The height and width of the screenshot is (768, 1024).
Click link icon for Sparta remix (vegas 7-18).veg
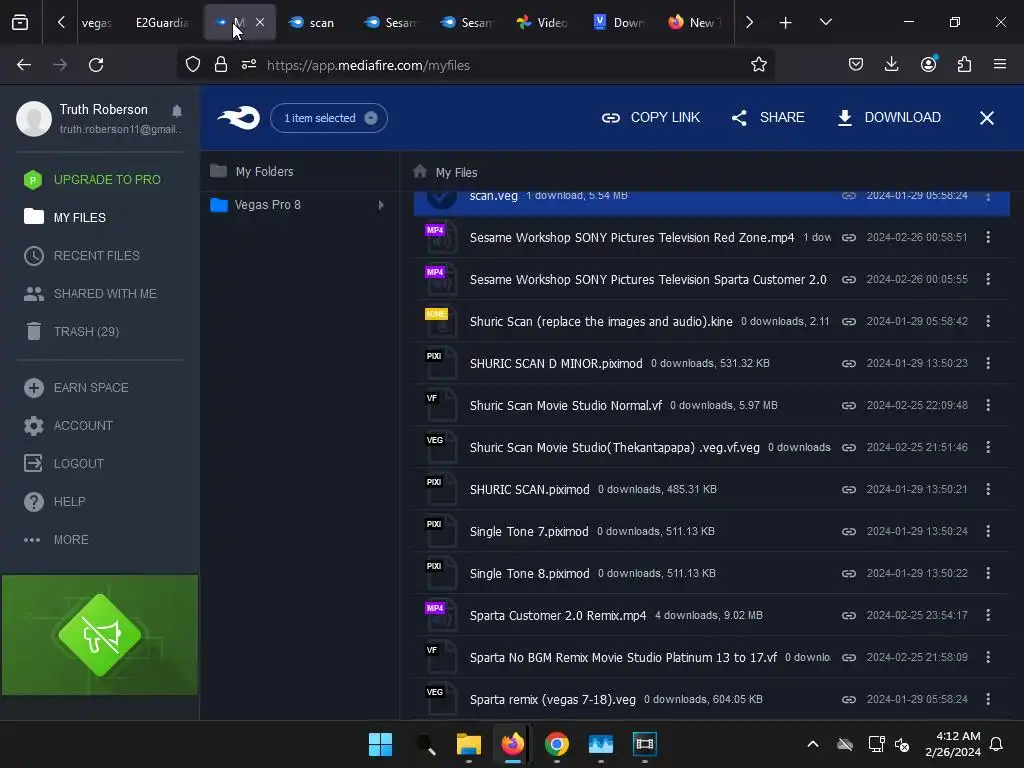point(848,699)
